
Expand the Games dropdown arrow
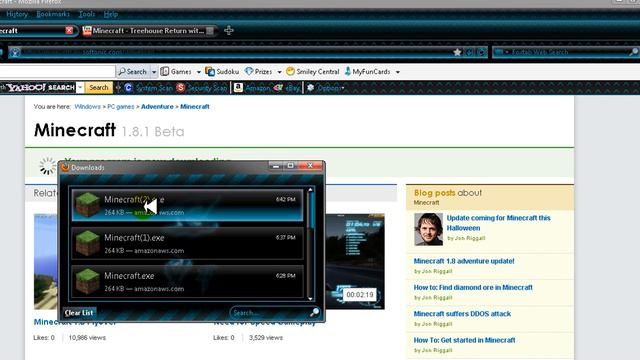[199, 72]
